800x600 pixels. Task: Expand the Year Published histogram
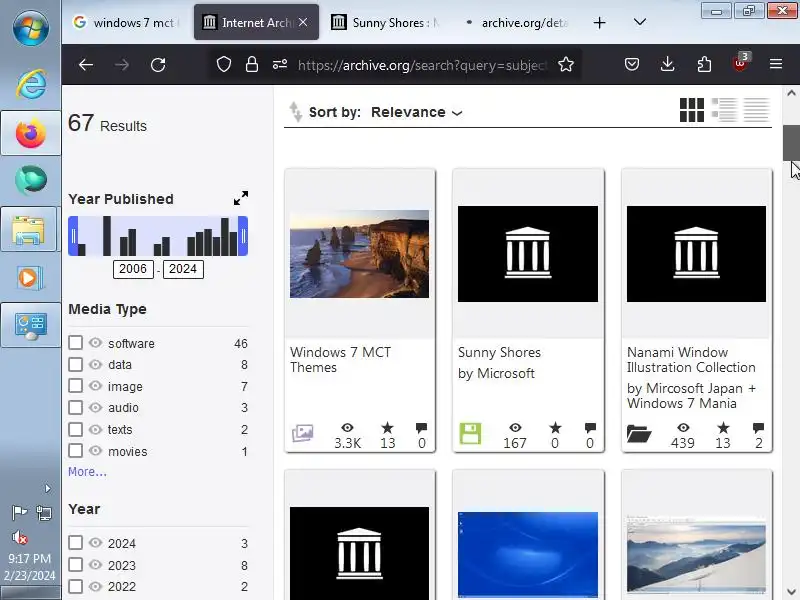click(241, 198)
